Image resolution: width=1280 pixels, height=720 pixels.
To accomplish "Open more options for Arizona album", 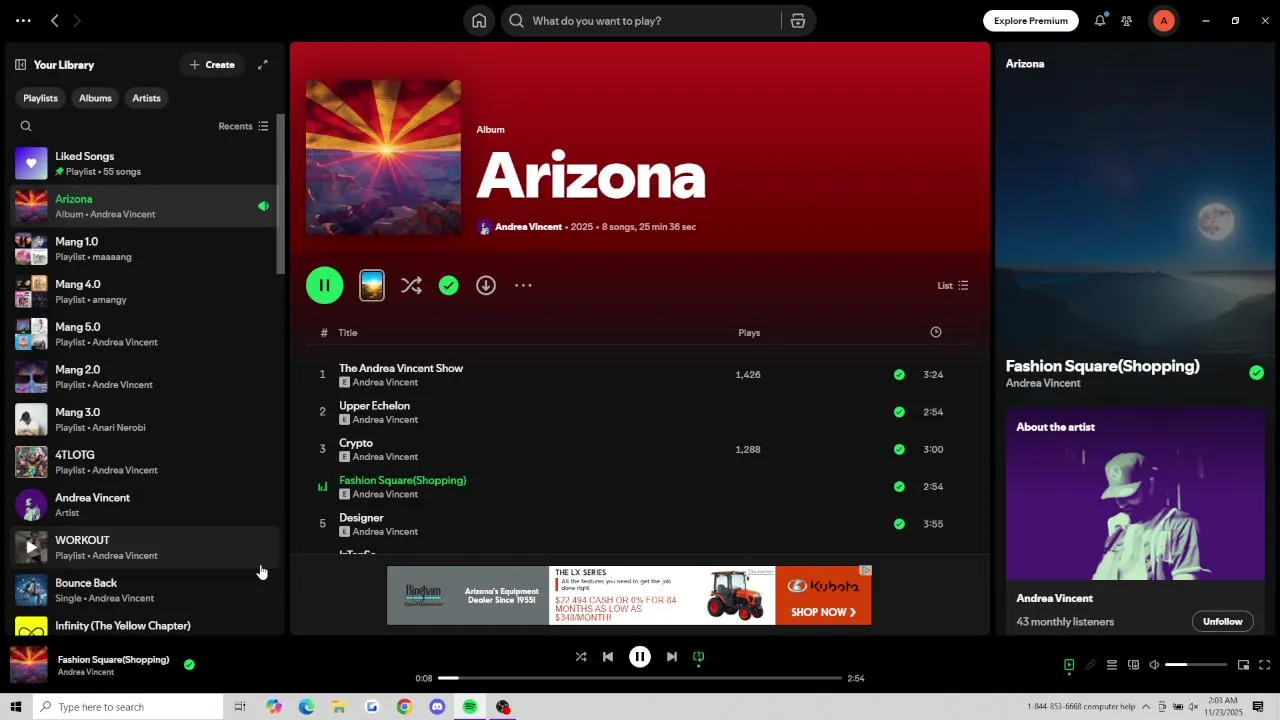I will coord(523,285).
